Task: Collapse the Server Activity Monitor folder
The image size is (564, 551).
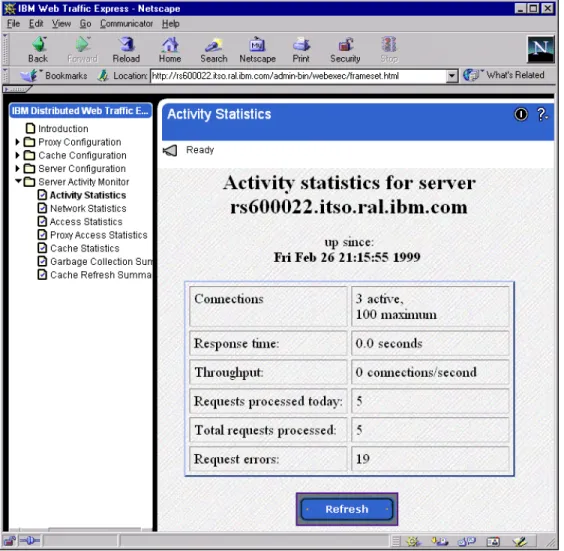Action: pyautogui.click(x=18, y=181)
